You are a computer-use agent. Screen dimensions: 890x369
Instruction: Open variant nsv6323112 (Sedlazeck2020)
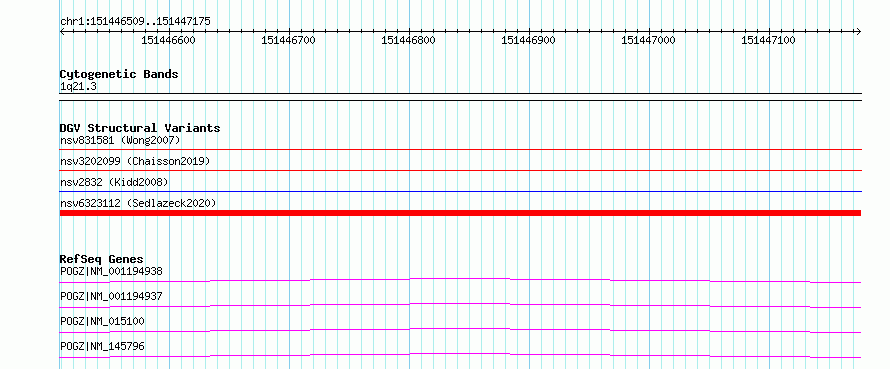click(x=138, y=203)
